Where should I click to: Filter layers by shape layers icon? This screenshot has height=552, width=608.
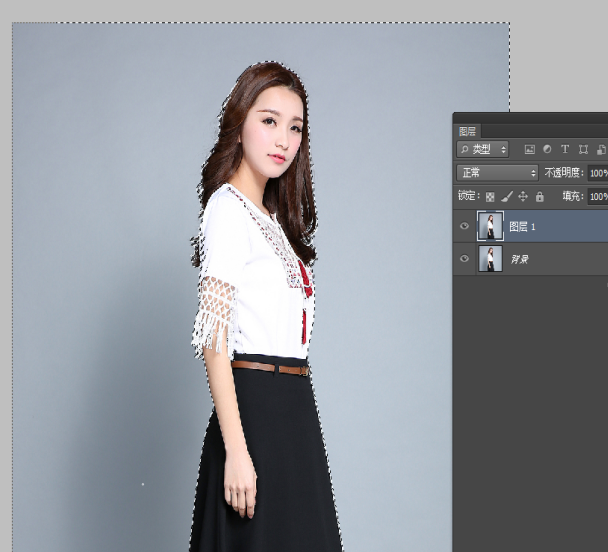(x=583, y=149)
